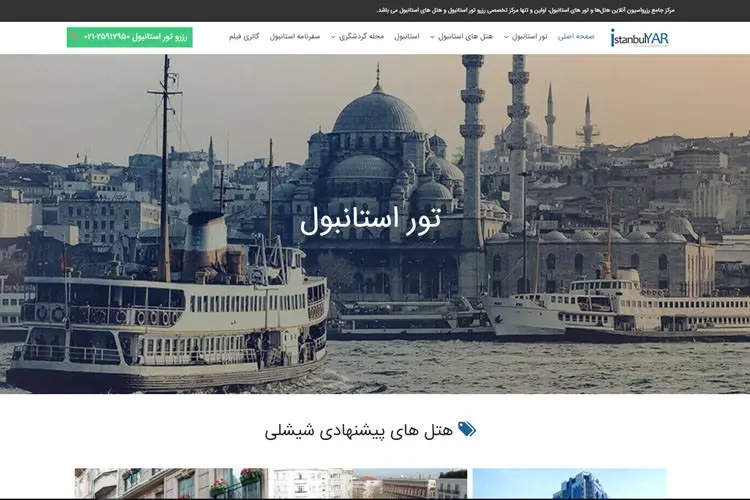Click the تور استانبول hero banner title
Image resolution: width=750 pixels, height=500 pixels.
coord(370,220)
